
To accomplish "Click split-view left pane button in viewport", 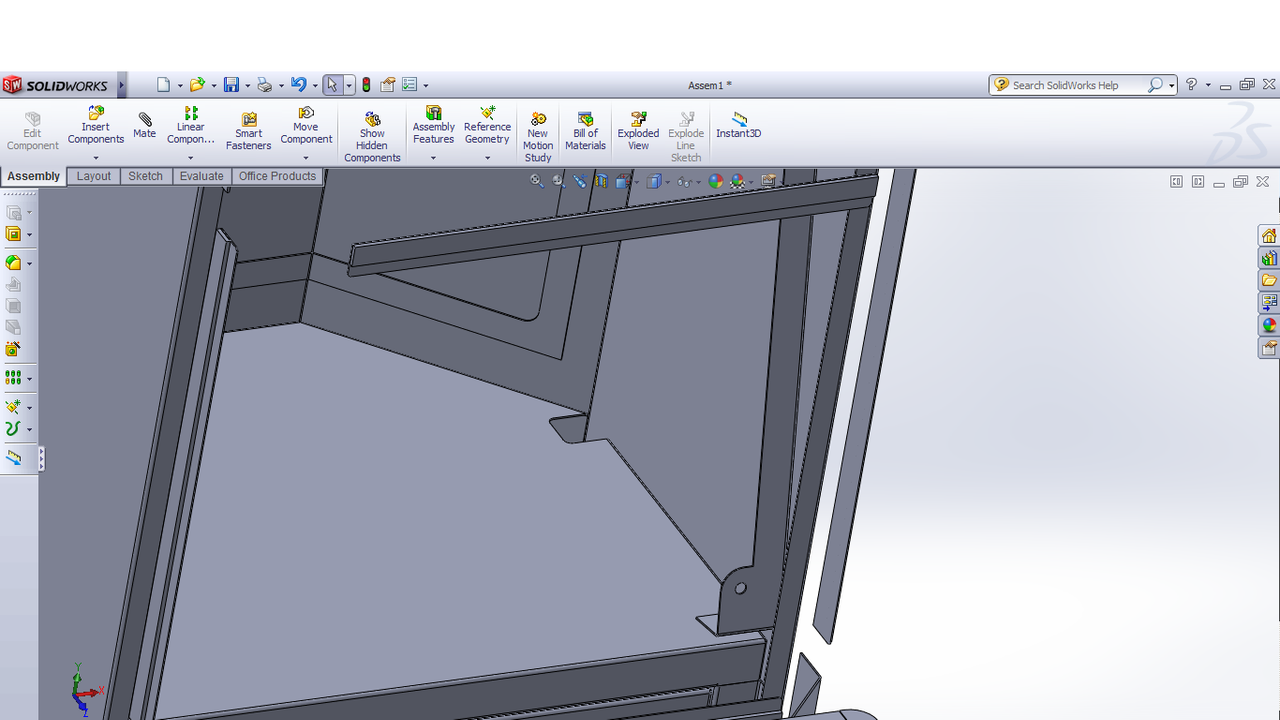I will click(x=1176, y=182).
